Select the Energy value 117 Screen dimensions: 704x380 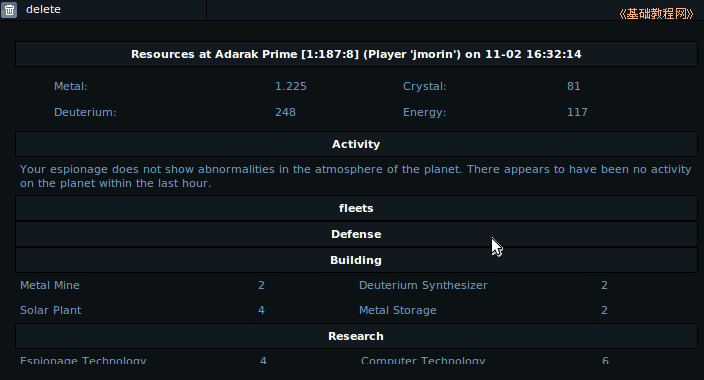577,112
